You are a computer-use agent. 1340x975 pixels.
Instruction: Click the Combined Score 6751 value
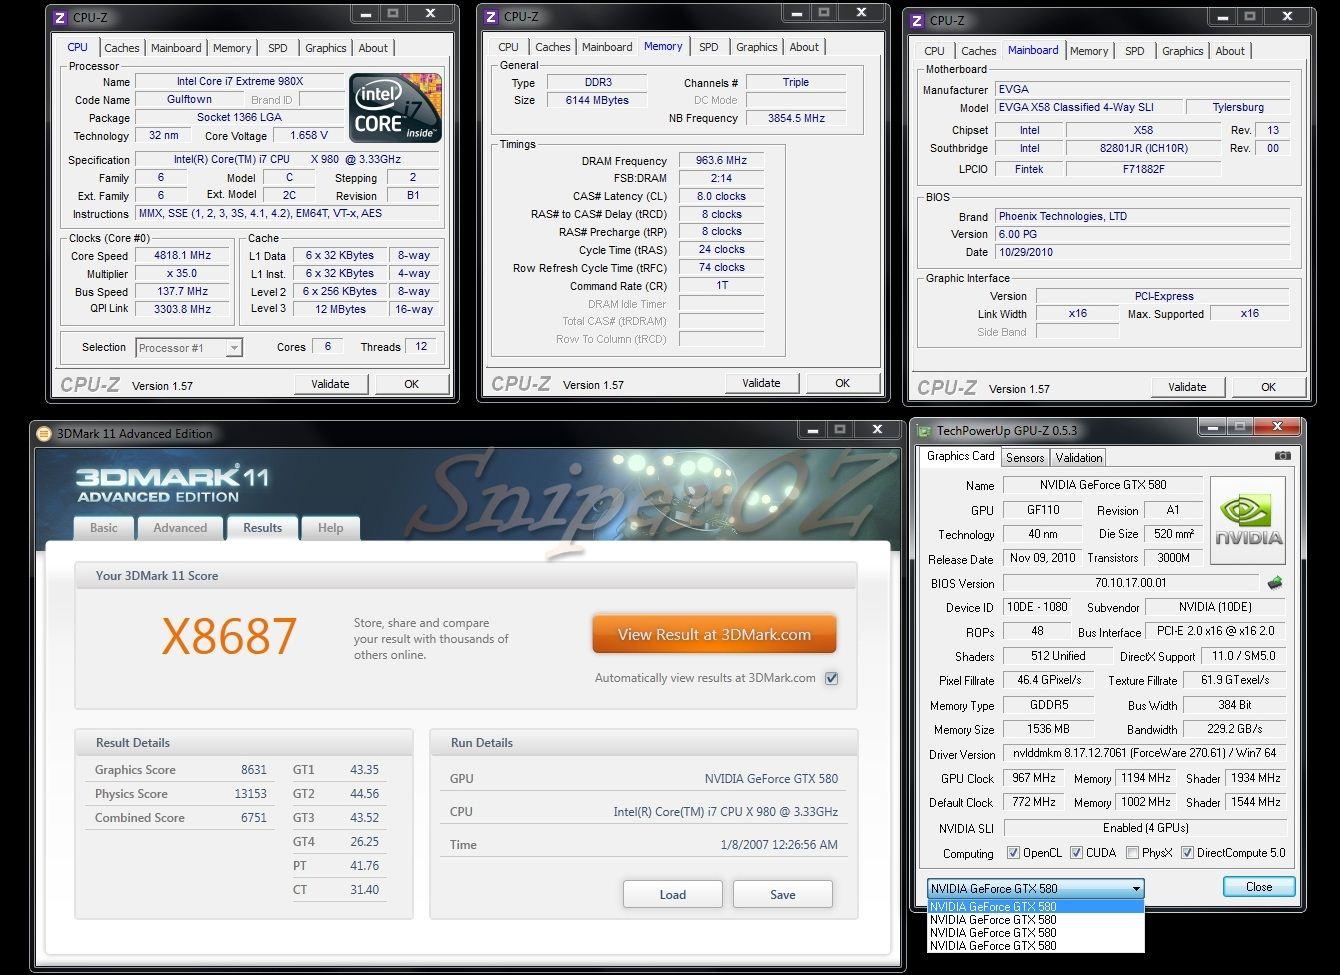[x=254, y=818]
